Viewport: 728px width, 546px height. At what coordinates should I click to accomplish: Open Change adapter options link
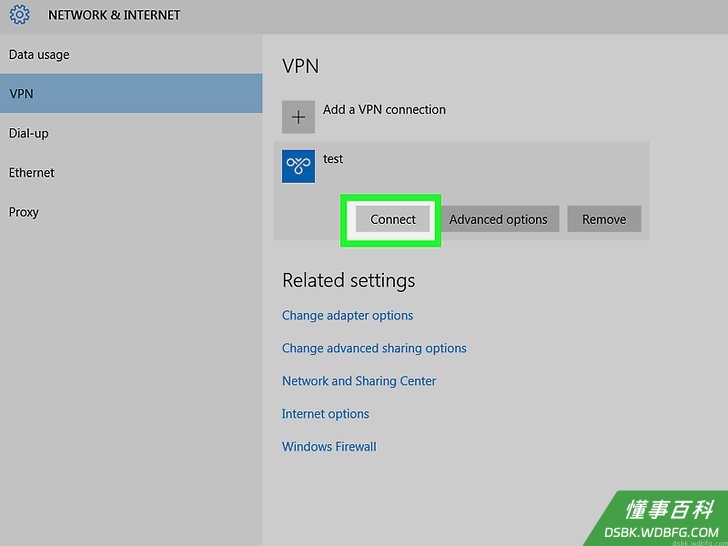point(347,316)
